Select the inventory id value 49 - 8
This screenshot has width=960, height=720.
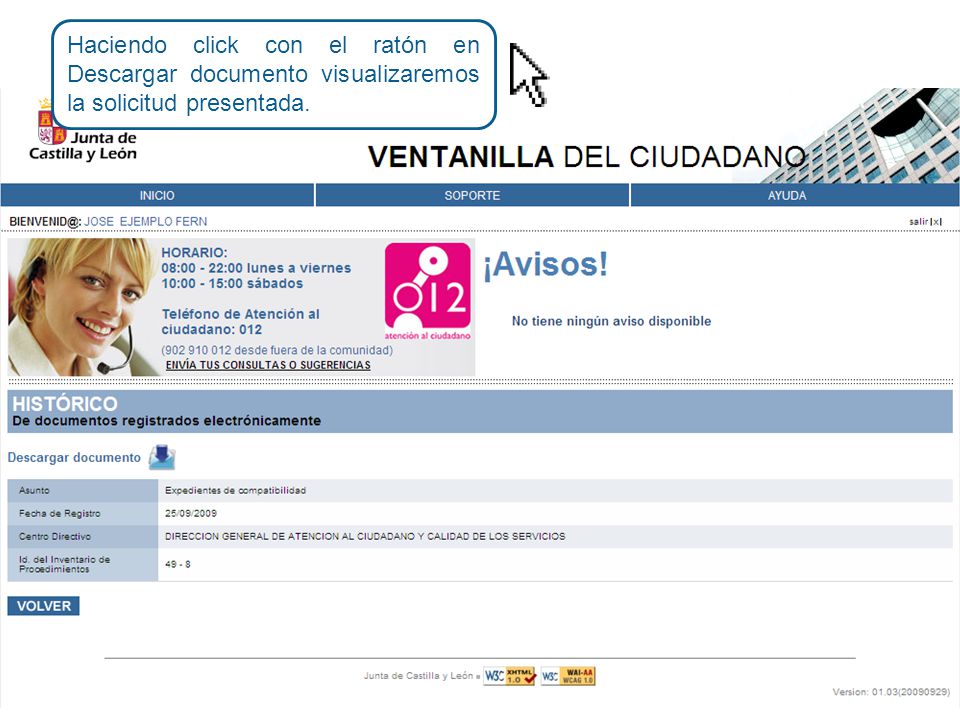pos(178,564)
